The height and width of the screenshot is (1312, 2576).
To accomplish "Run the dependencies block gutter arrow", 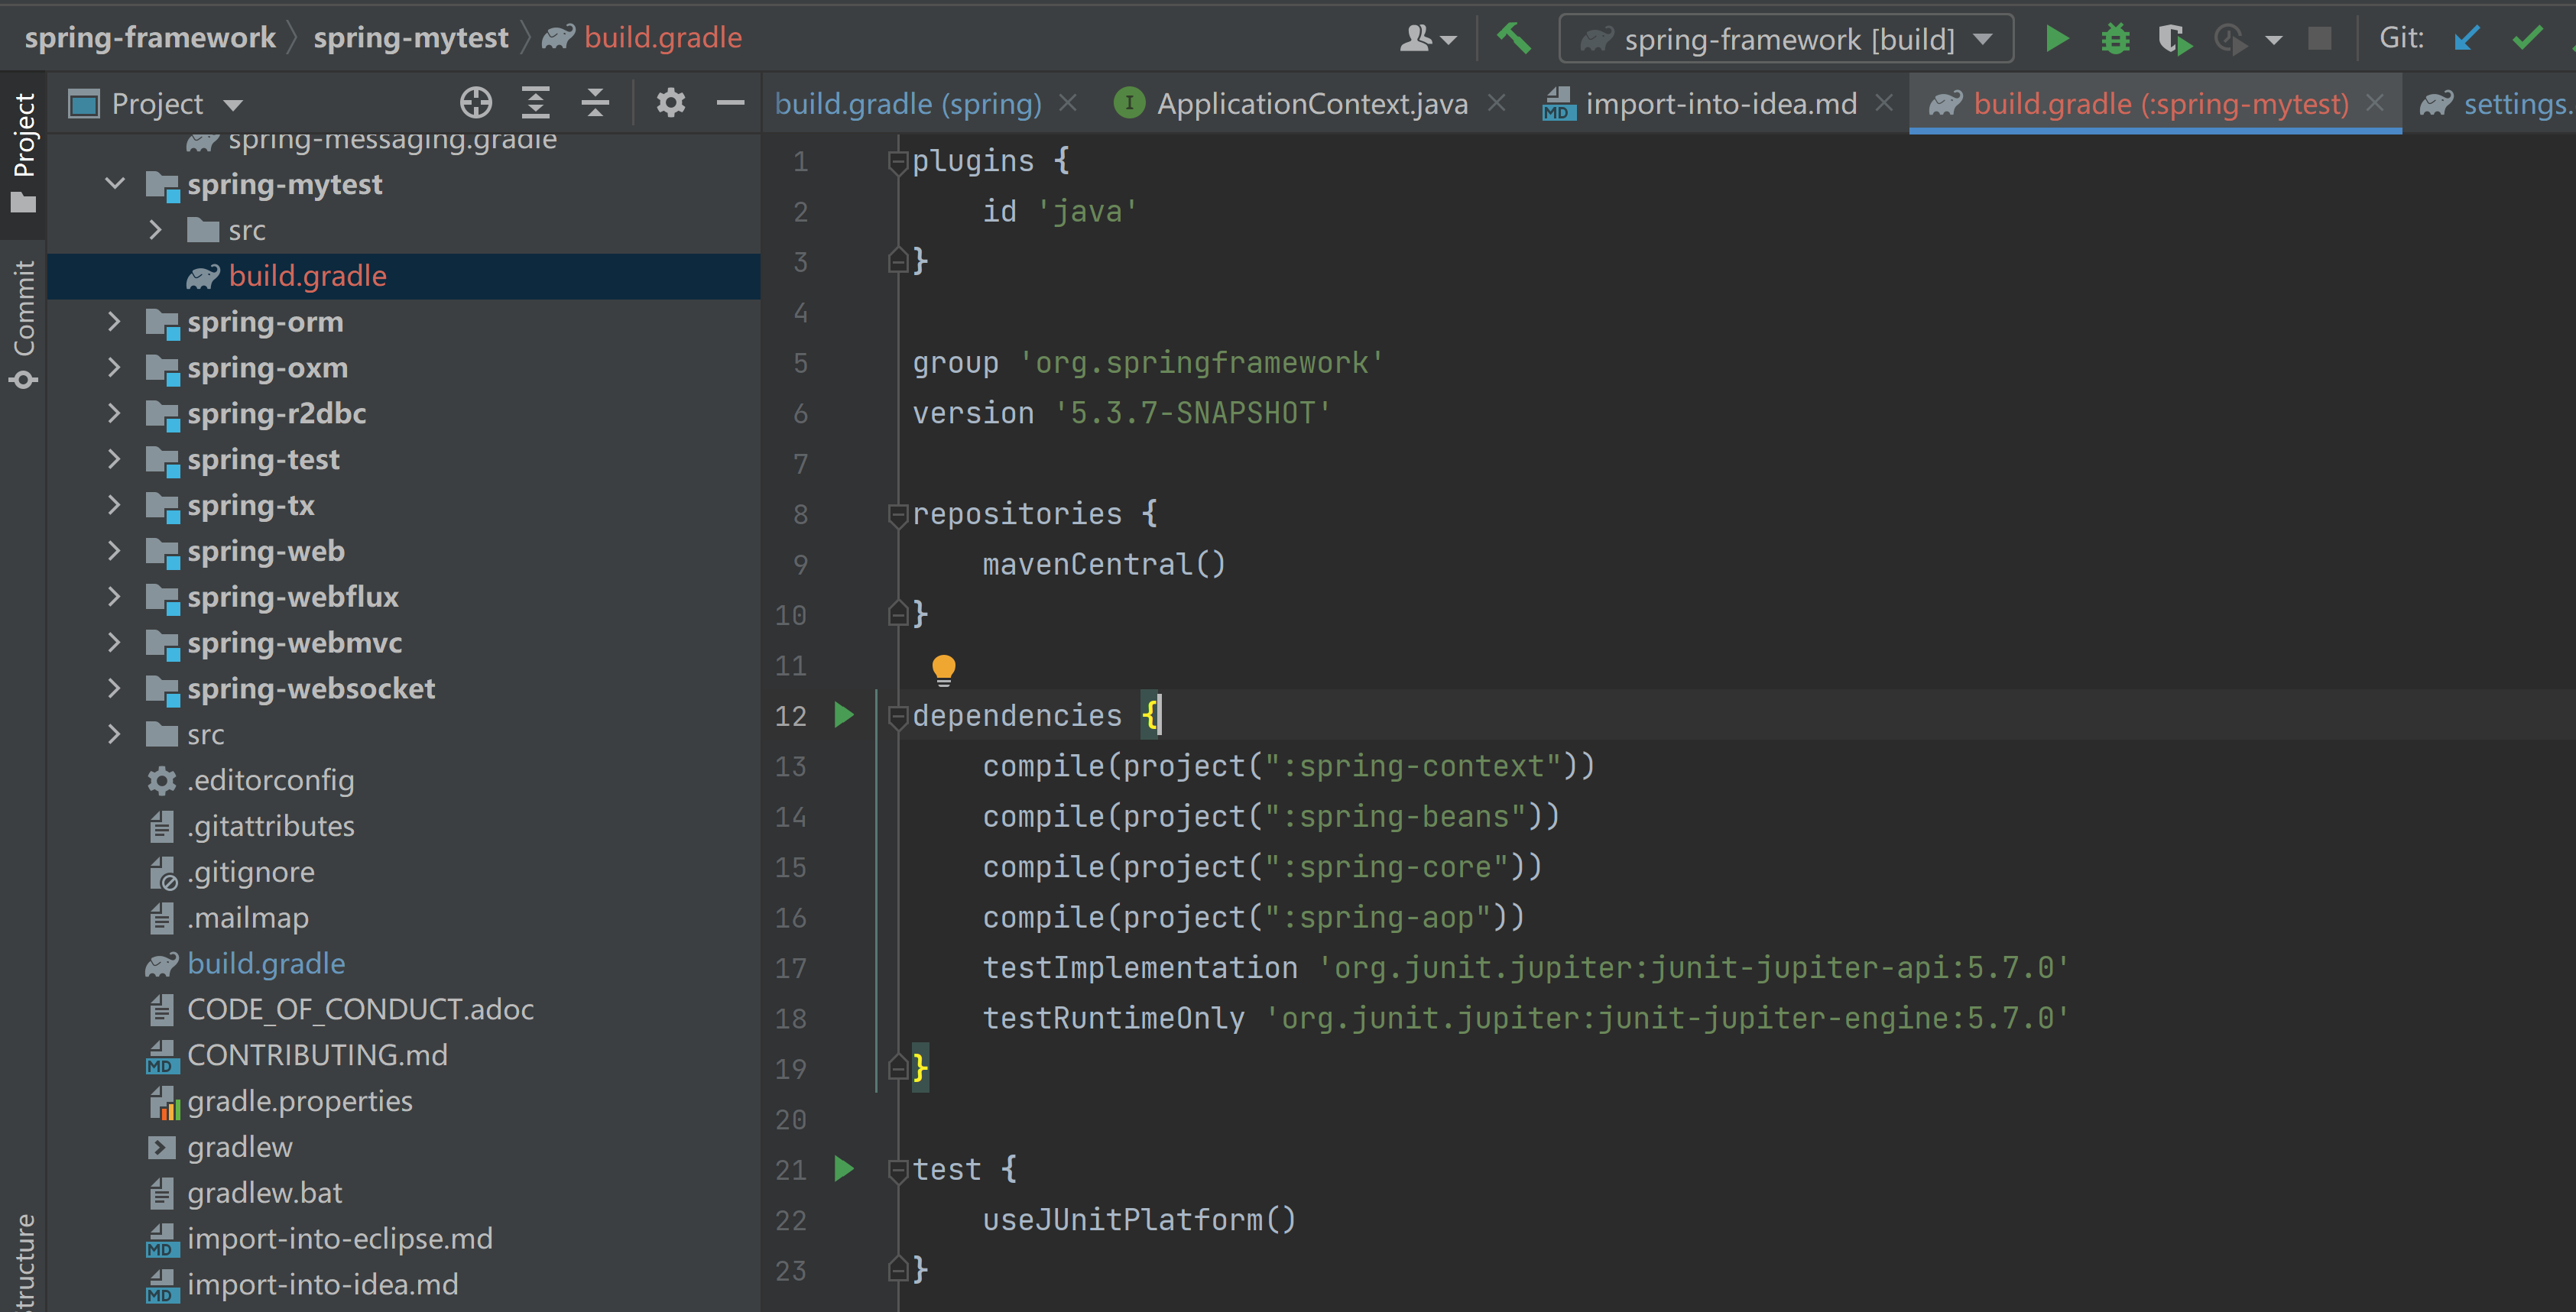I will tap(843, 715).
